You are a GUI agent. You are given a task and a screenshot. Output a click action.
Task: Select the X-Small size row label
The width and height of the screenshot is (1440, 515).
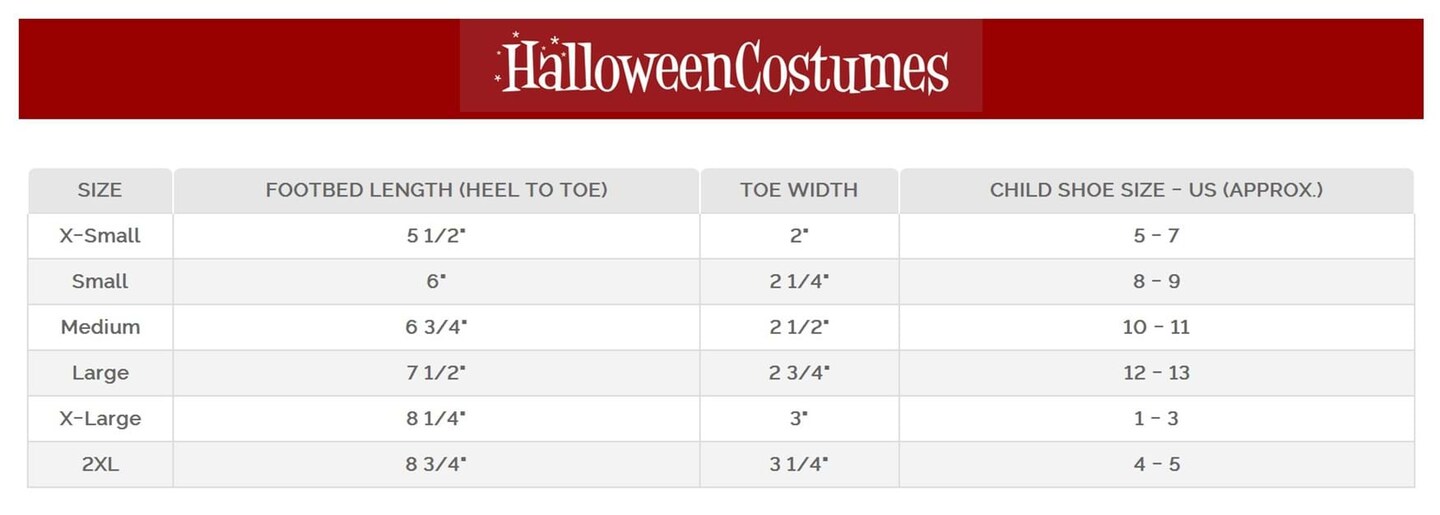100,236
